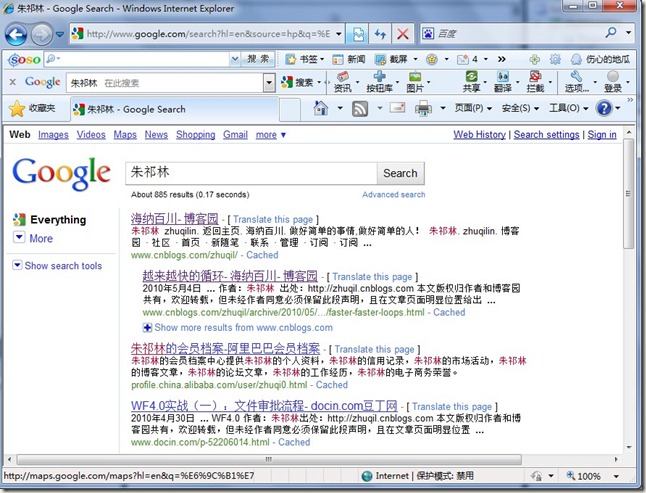Click the Soso logo on toolbar
Image resolution: width=646 pixels, height=493 pixels.
click(25, 60)
